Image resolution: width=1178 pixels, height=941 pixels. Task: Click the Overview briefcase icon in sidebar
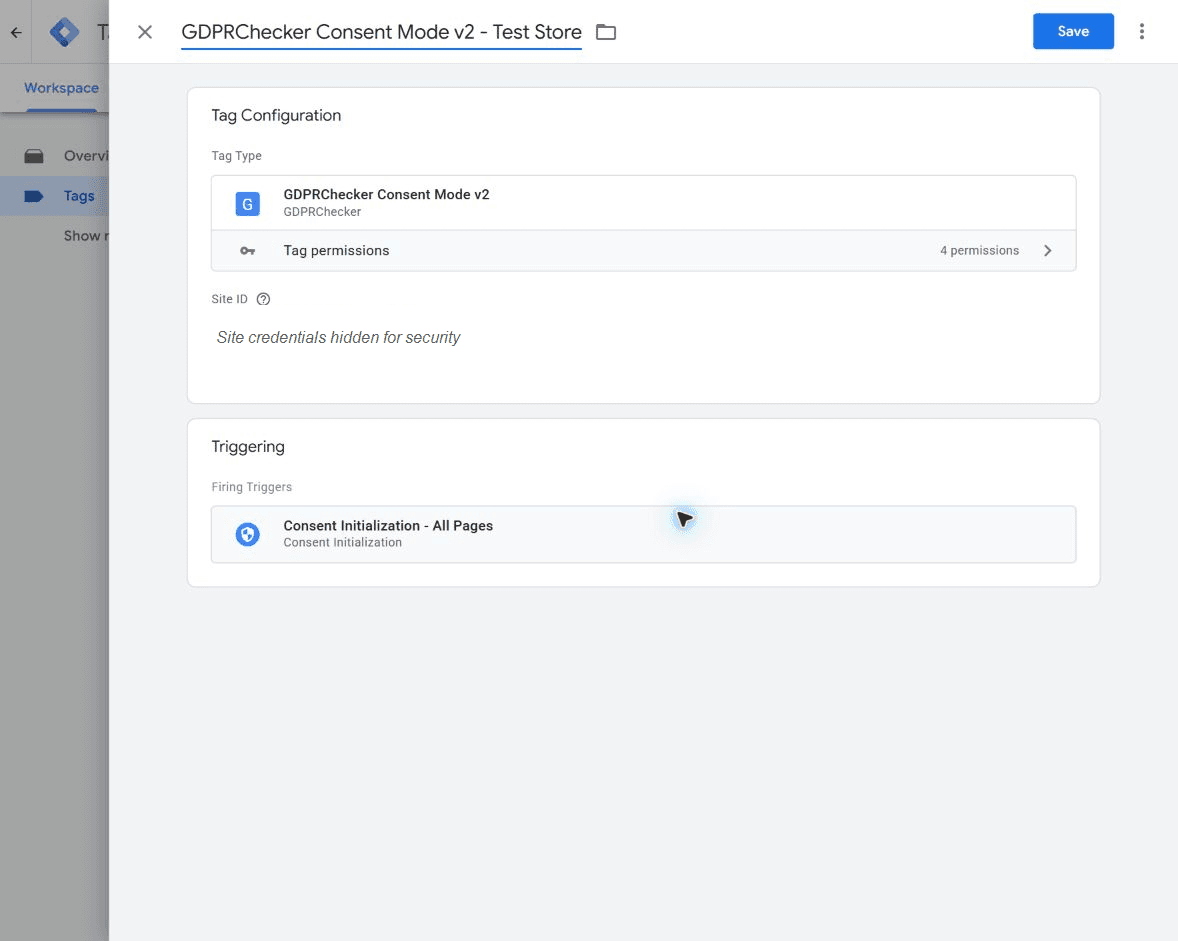[x=34, y=156]
